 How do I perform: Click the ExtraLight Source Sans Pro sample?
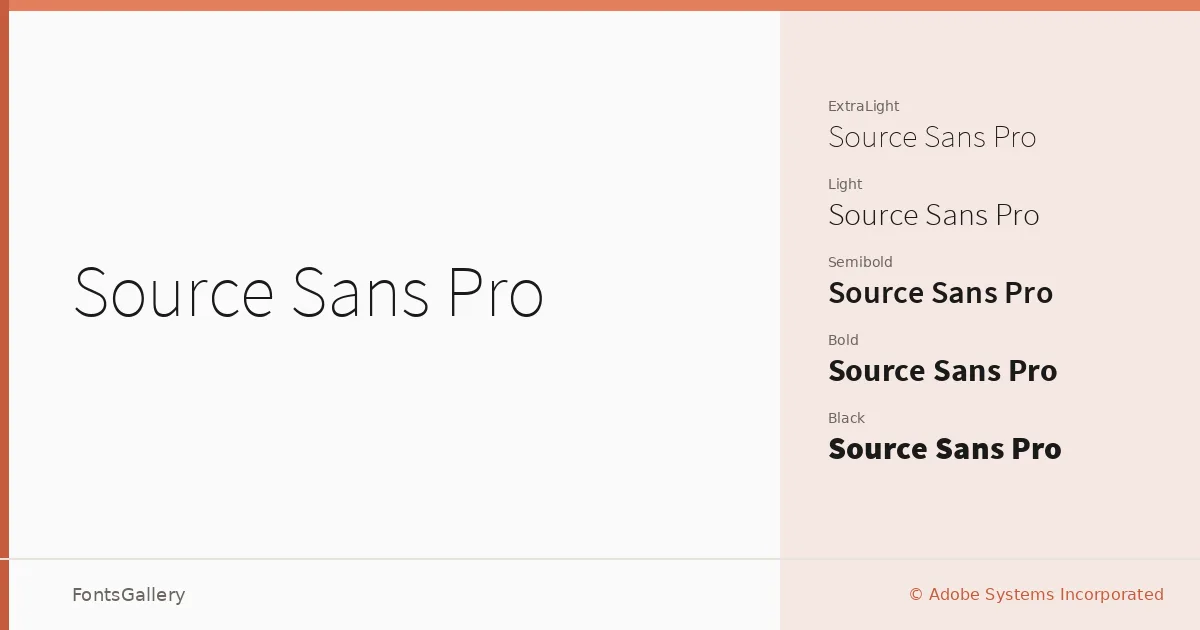pos(932,137)
